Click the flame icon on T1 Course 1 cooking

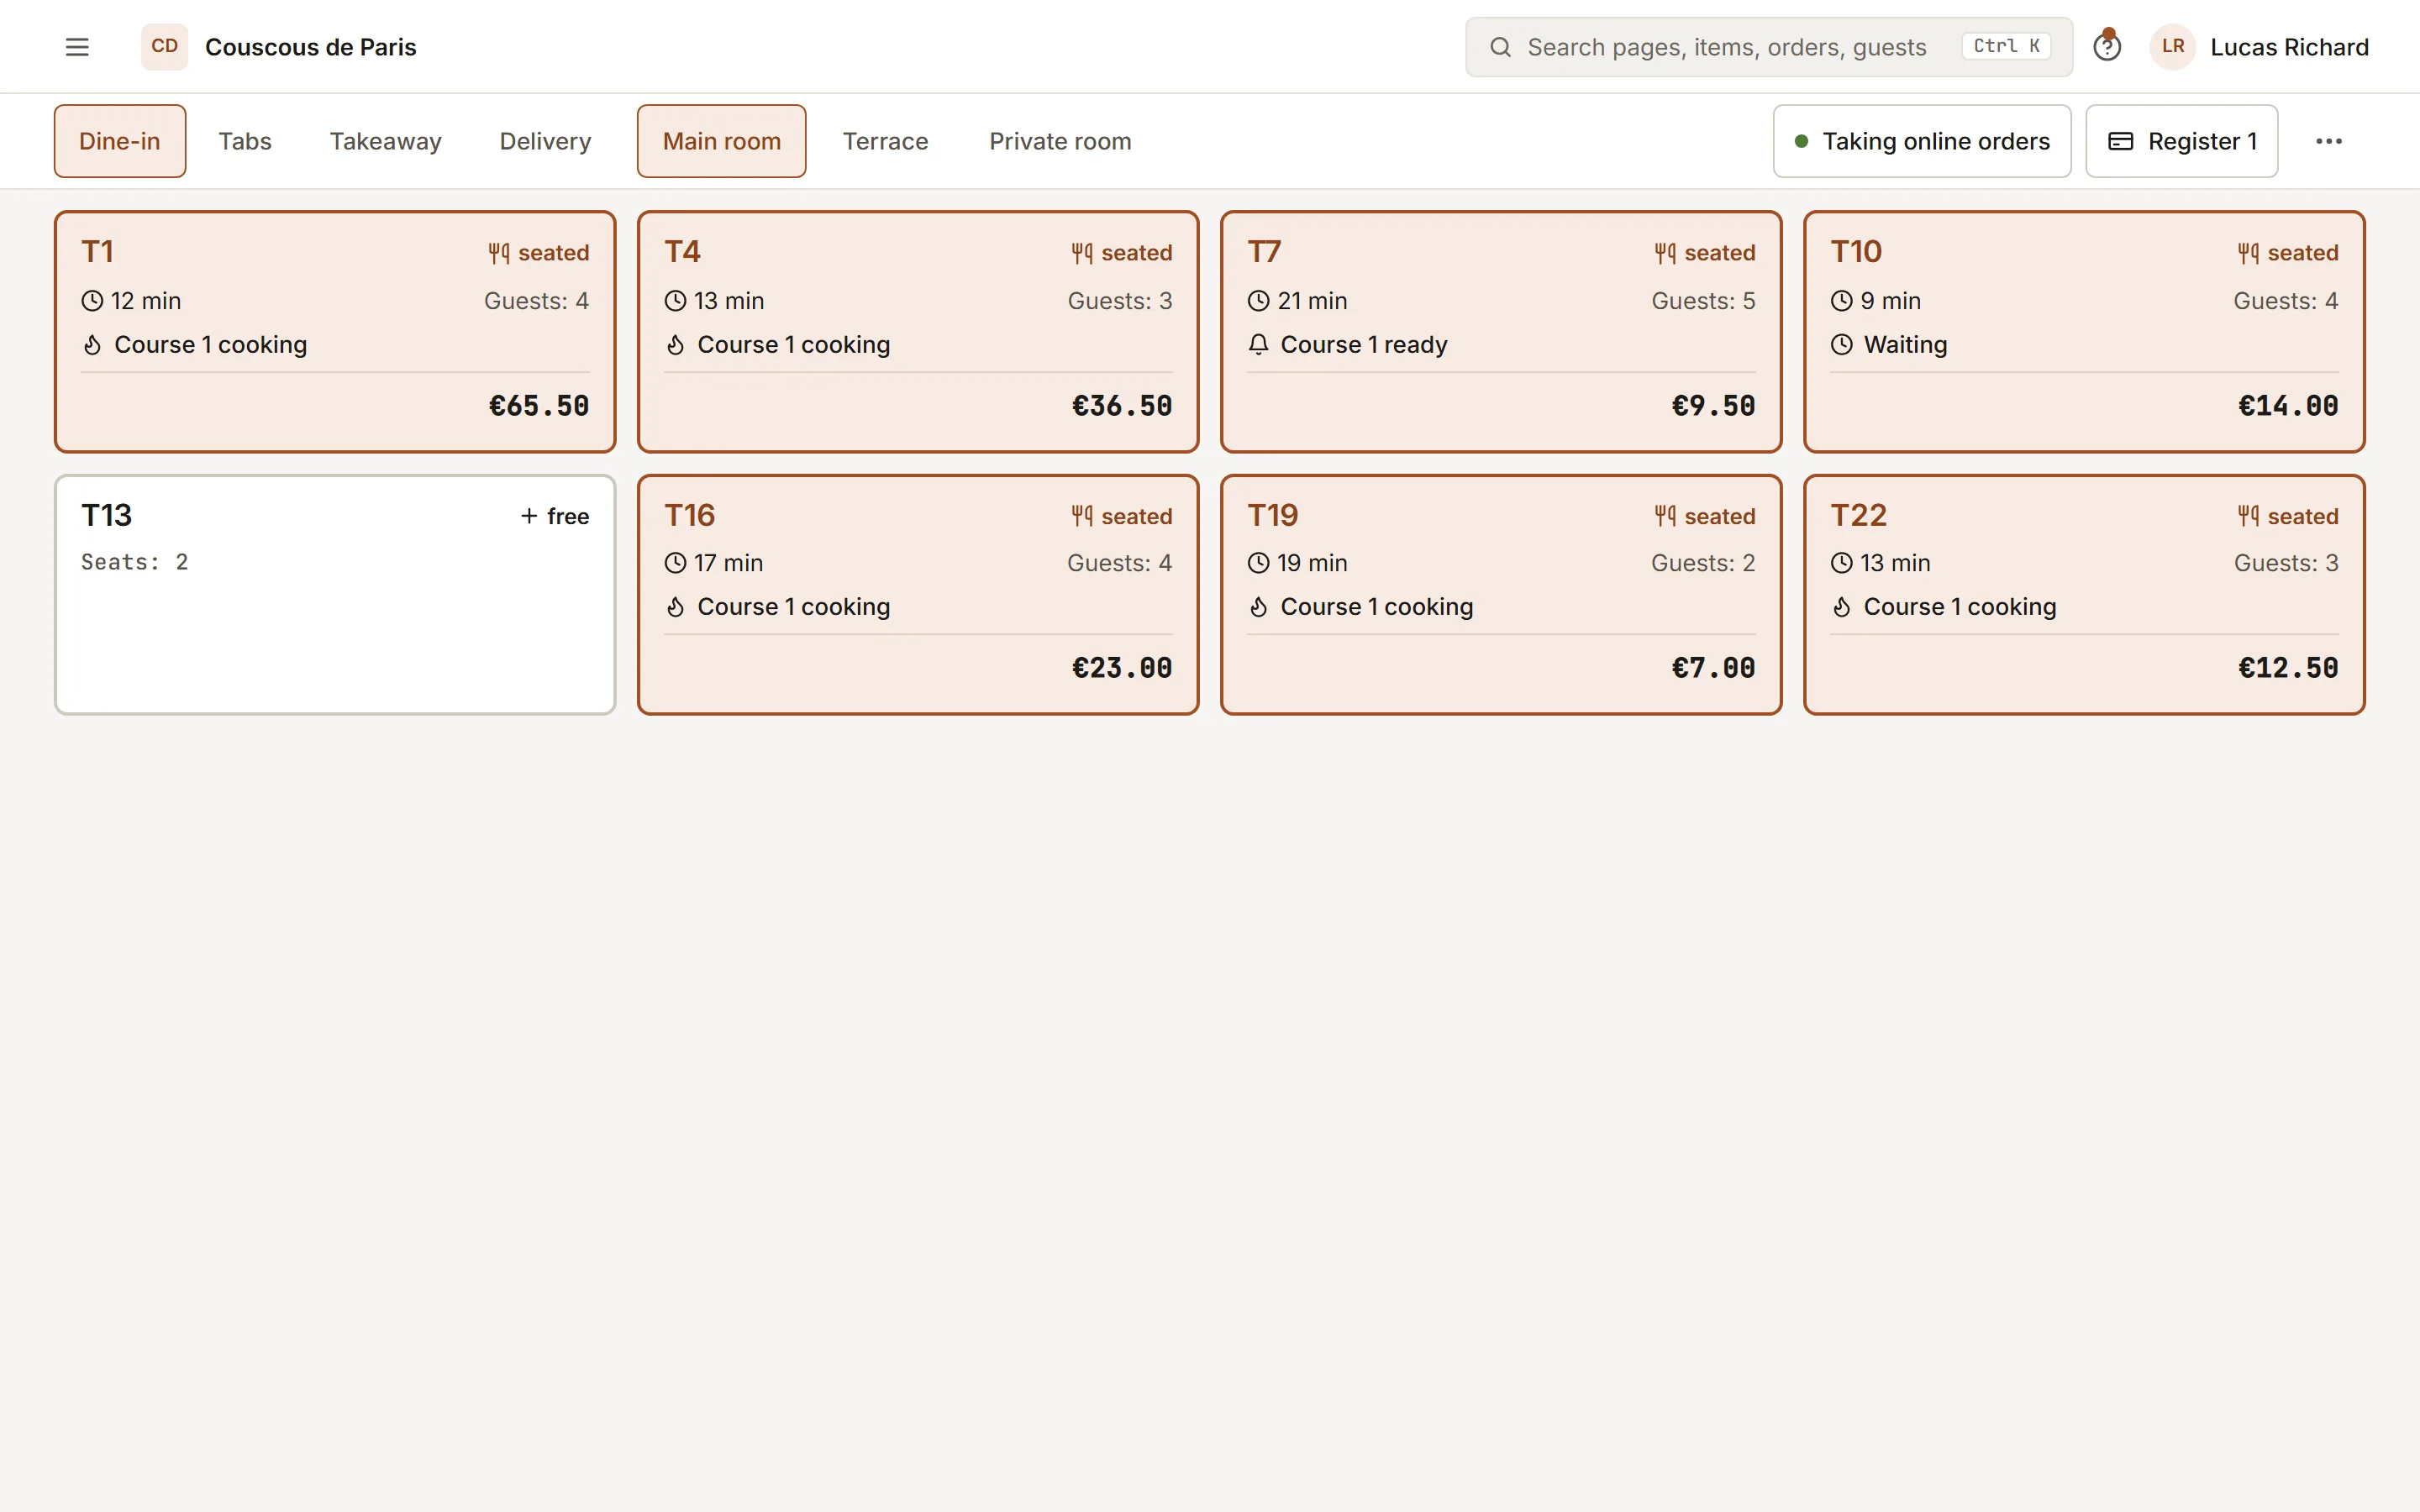click(92, 345)
